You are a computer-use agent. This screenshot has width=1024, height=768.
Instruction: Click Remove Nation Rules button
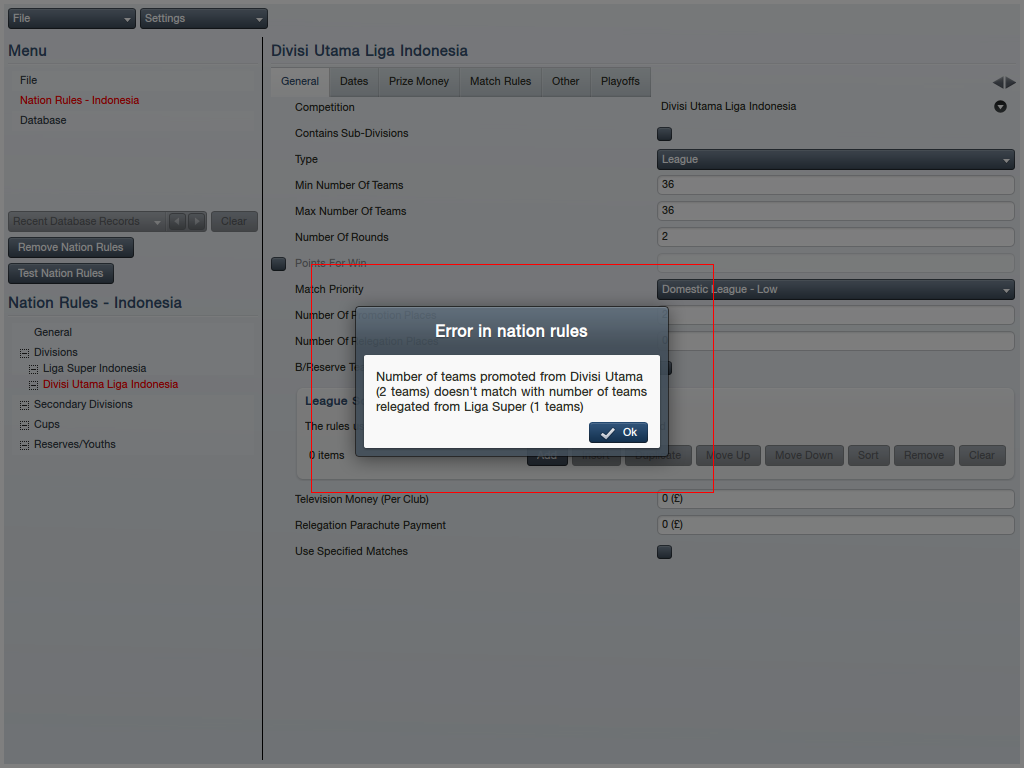[x=71, y=248]
